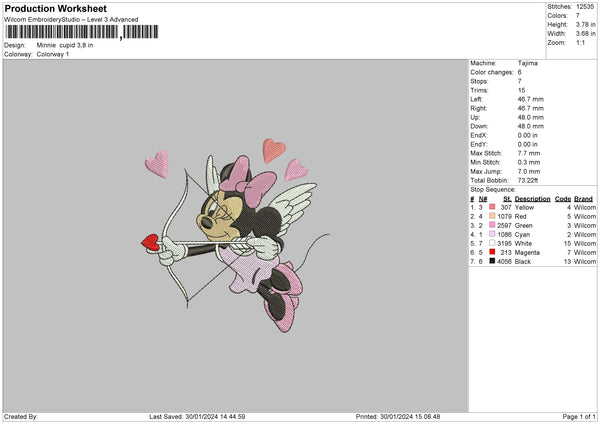The height and width of the screenshot is (424, 600).
Task: Select the 'Production Worksheet' title
Action: coord(55,8)
